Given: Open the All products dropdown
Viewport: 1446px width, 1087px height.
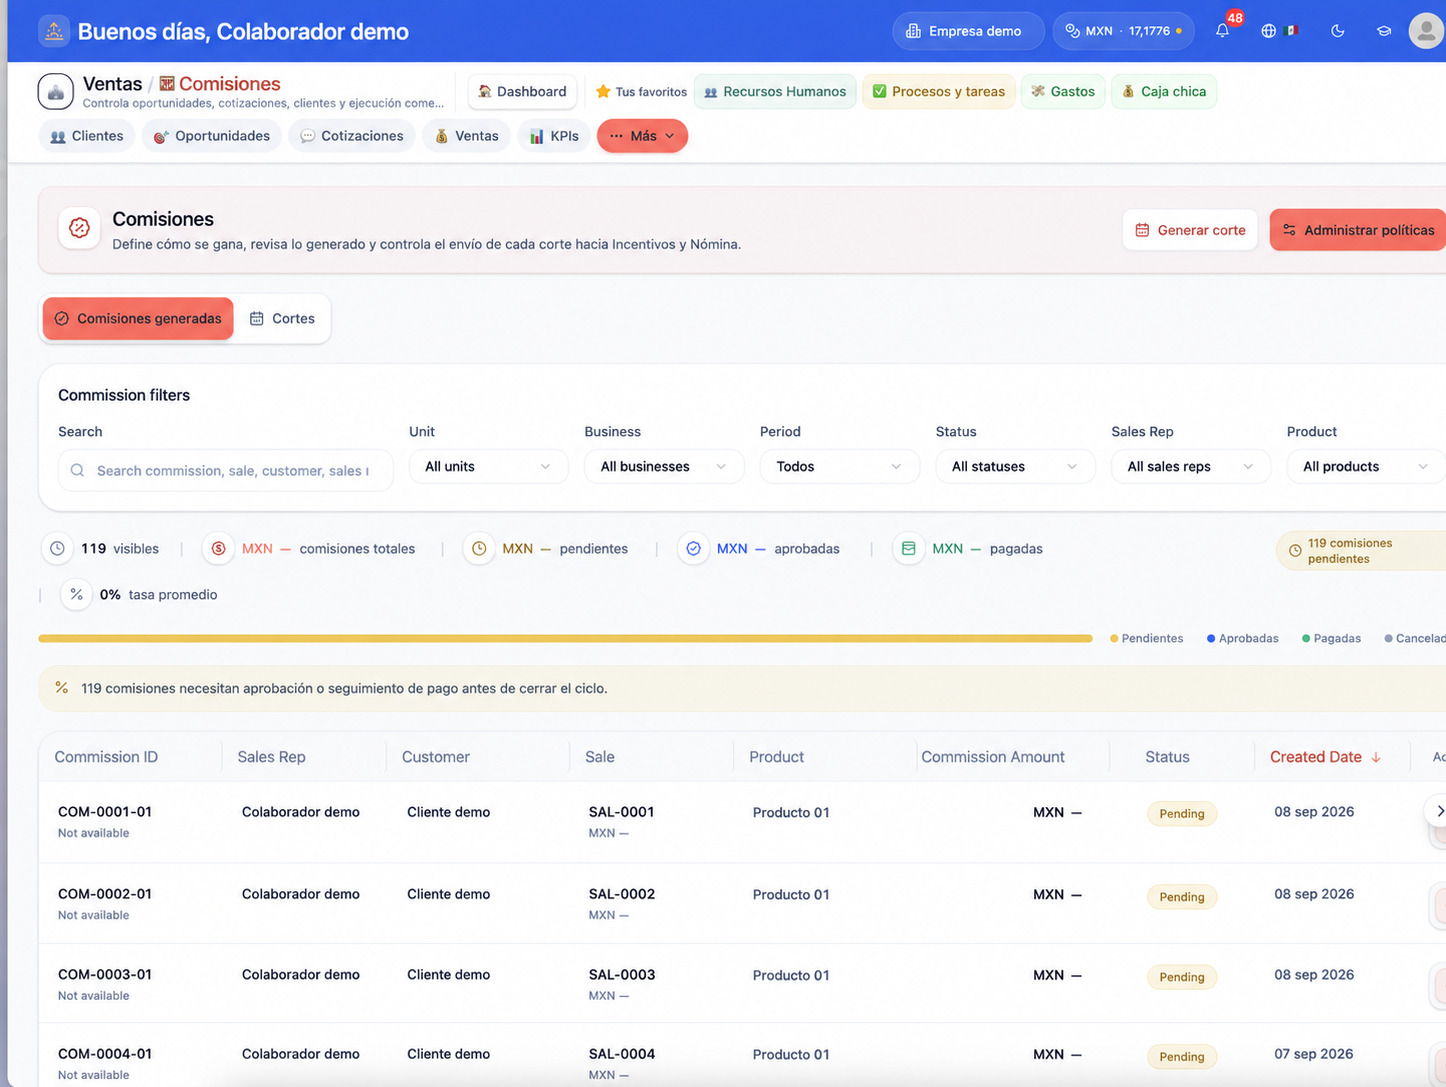Looking at the screenshot, I should click(1366, 466).
